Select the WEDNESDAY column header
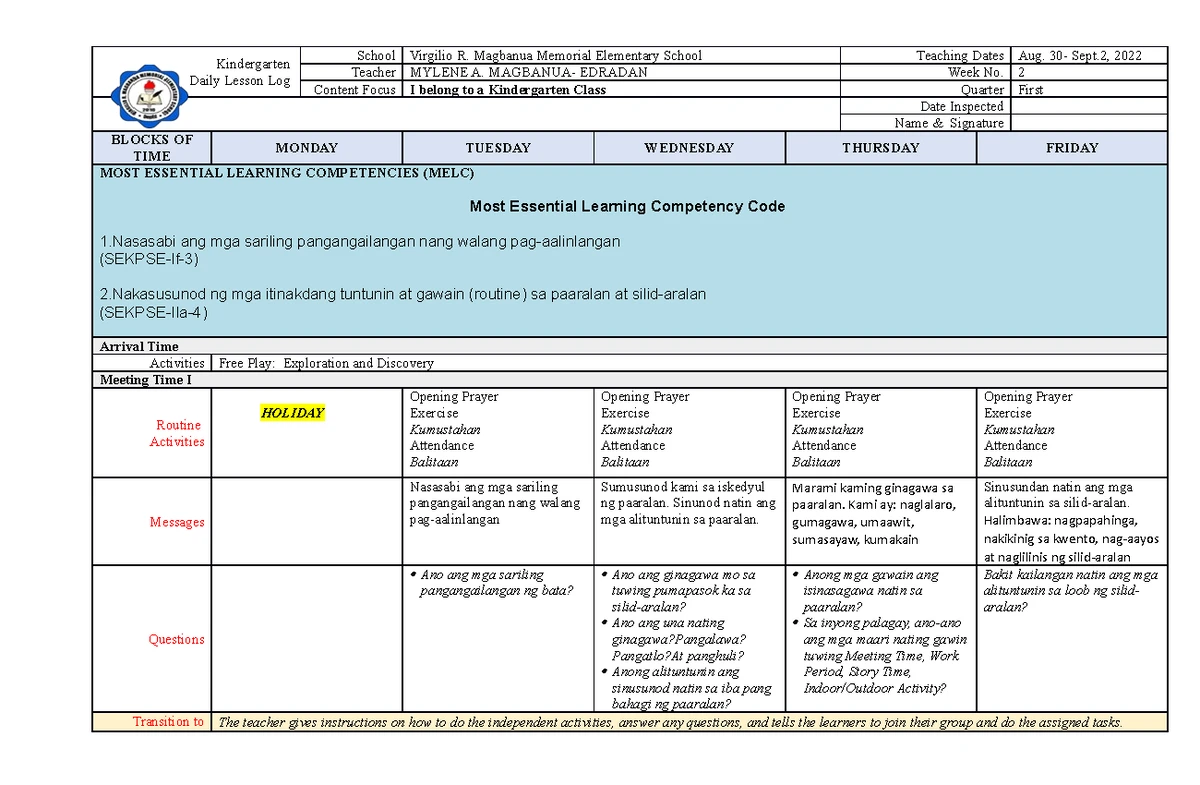Image resolution: width=1200 pixels, height=785 pixels. 690,147
